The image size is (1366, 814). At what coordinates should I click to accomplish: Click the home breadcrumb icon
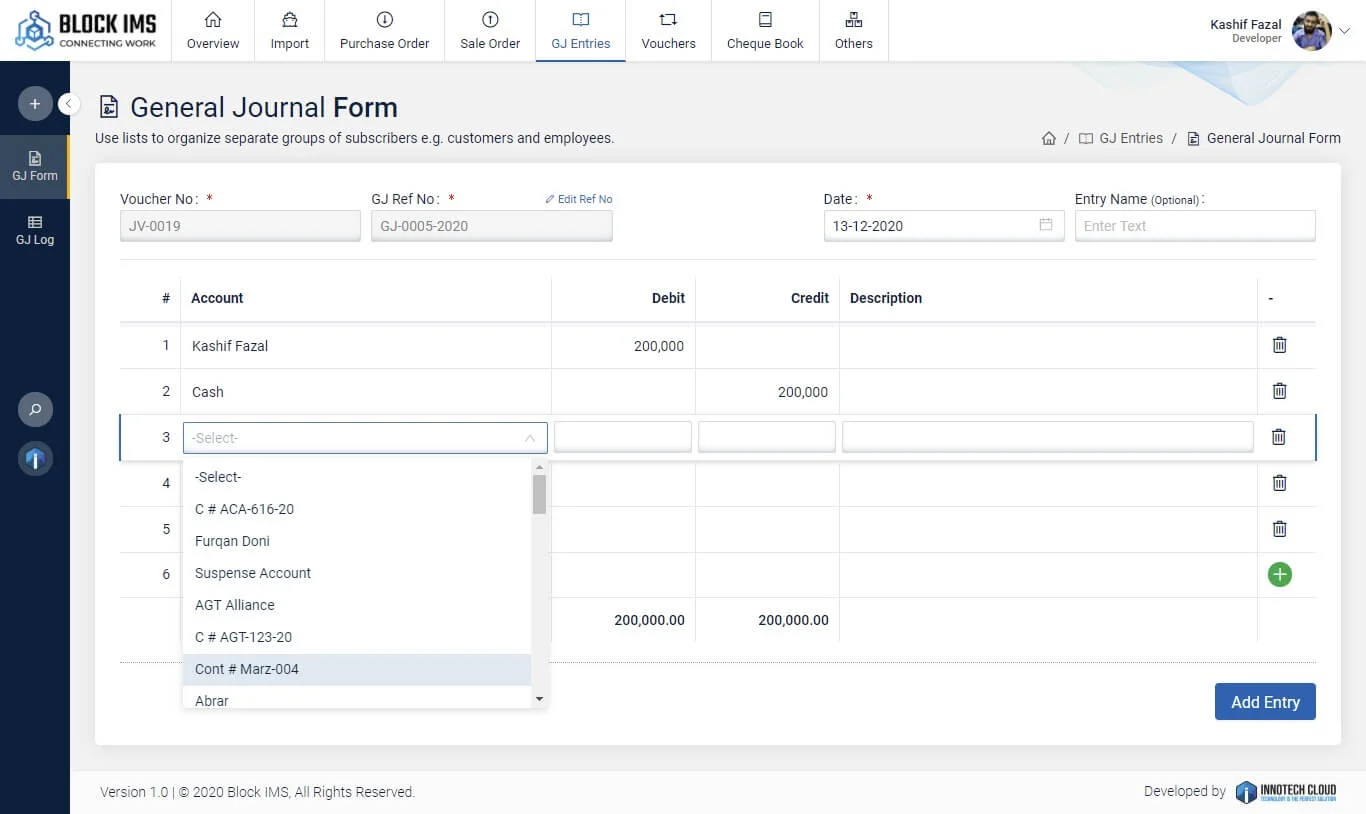point(1048,139)
